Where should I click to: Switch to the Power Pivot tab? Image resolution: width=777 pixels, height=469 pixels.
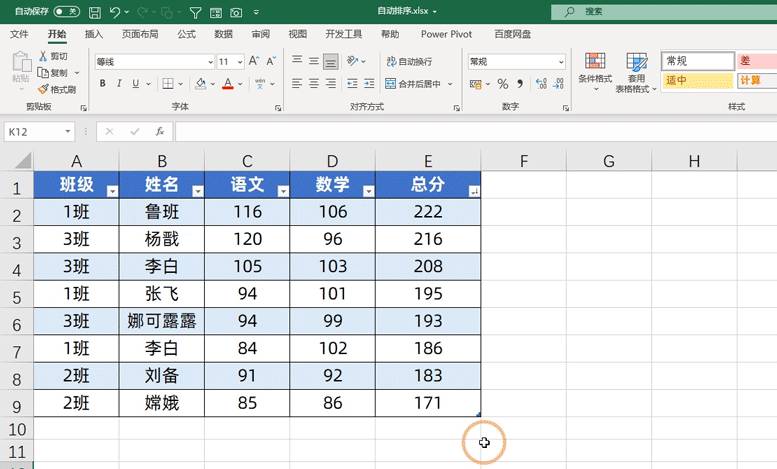(x=446, y=34)
